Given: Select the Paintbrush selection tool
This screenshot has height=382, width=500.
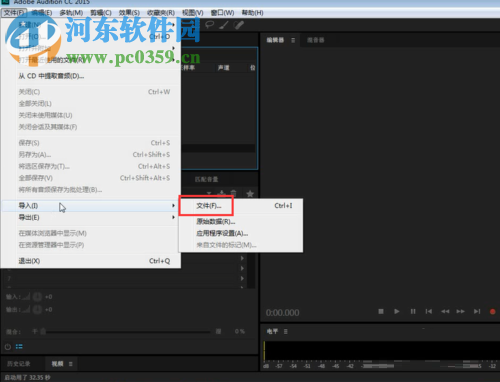Looking at the screenshot, I should (224, 25).
